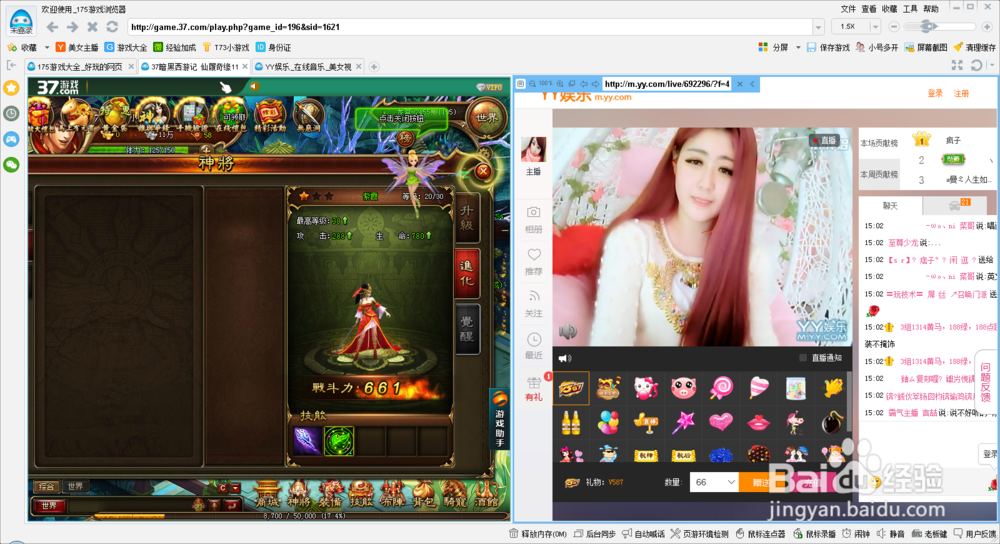
Task: Select the 覺醒 side tab
Action: coord(467,328)
